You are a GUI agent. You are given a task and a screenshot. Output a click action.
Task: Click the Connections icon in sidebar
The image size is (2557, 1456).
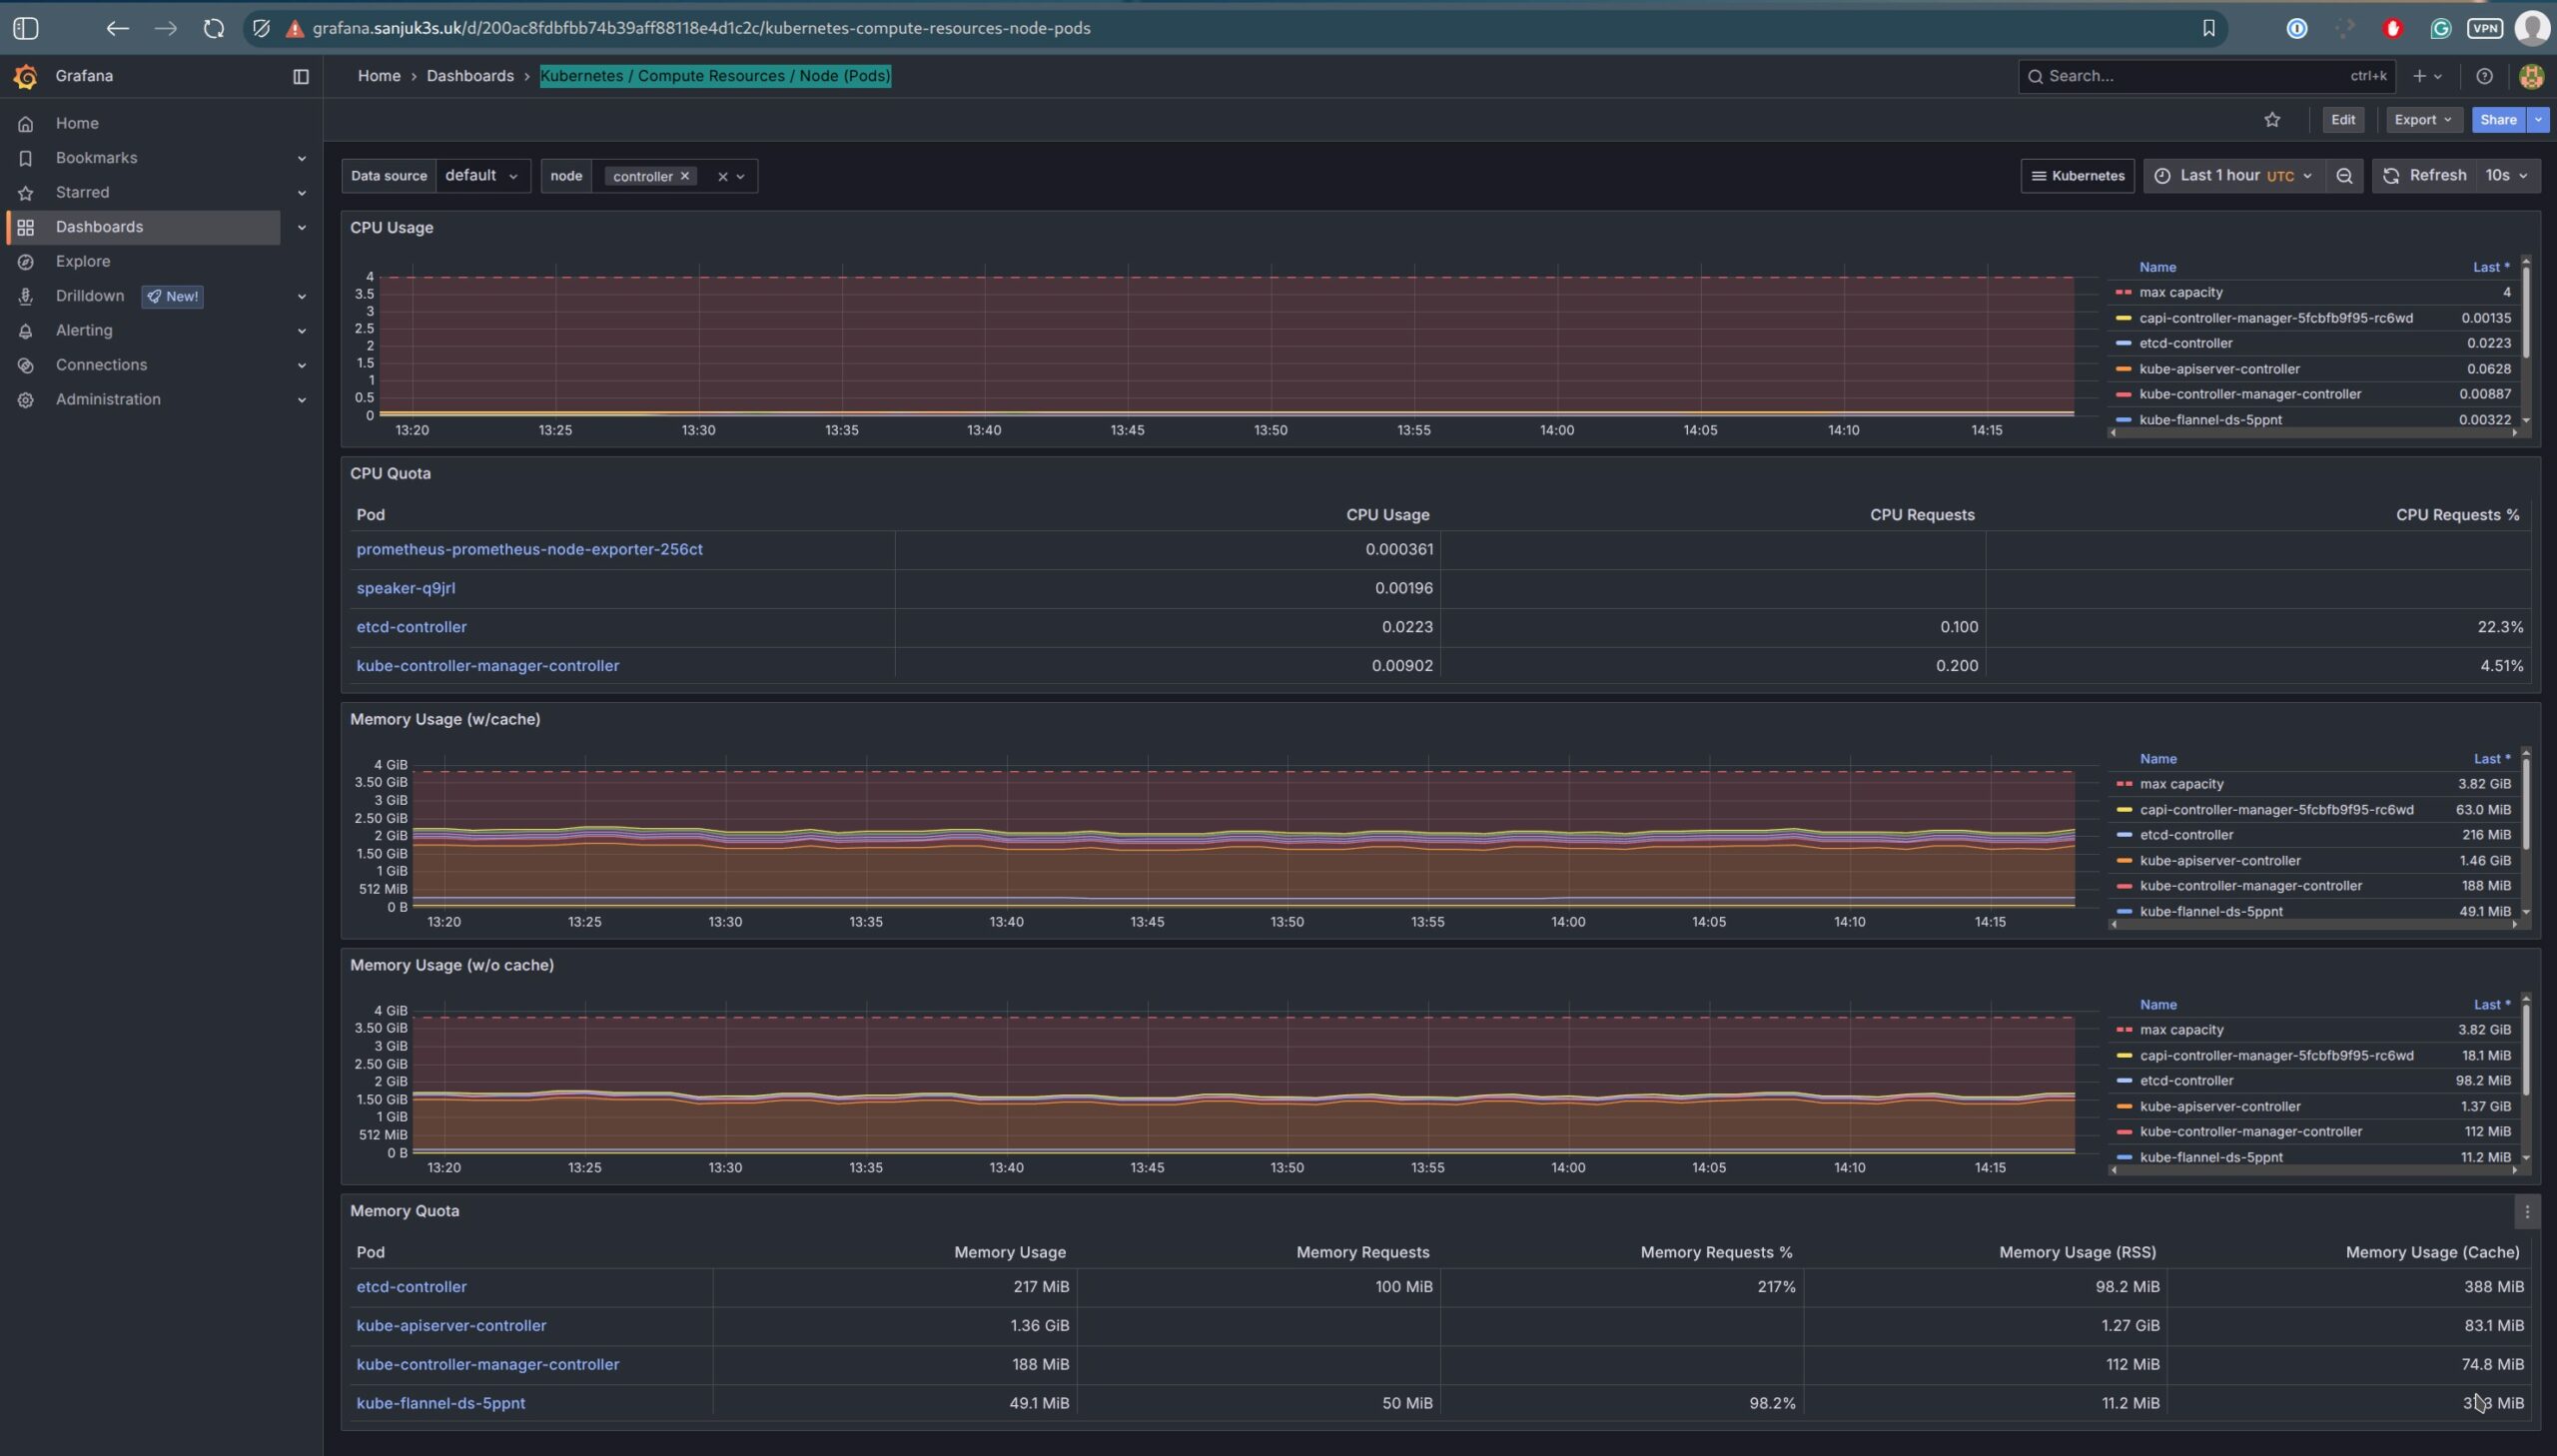(x=26, y=365)
